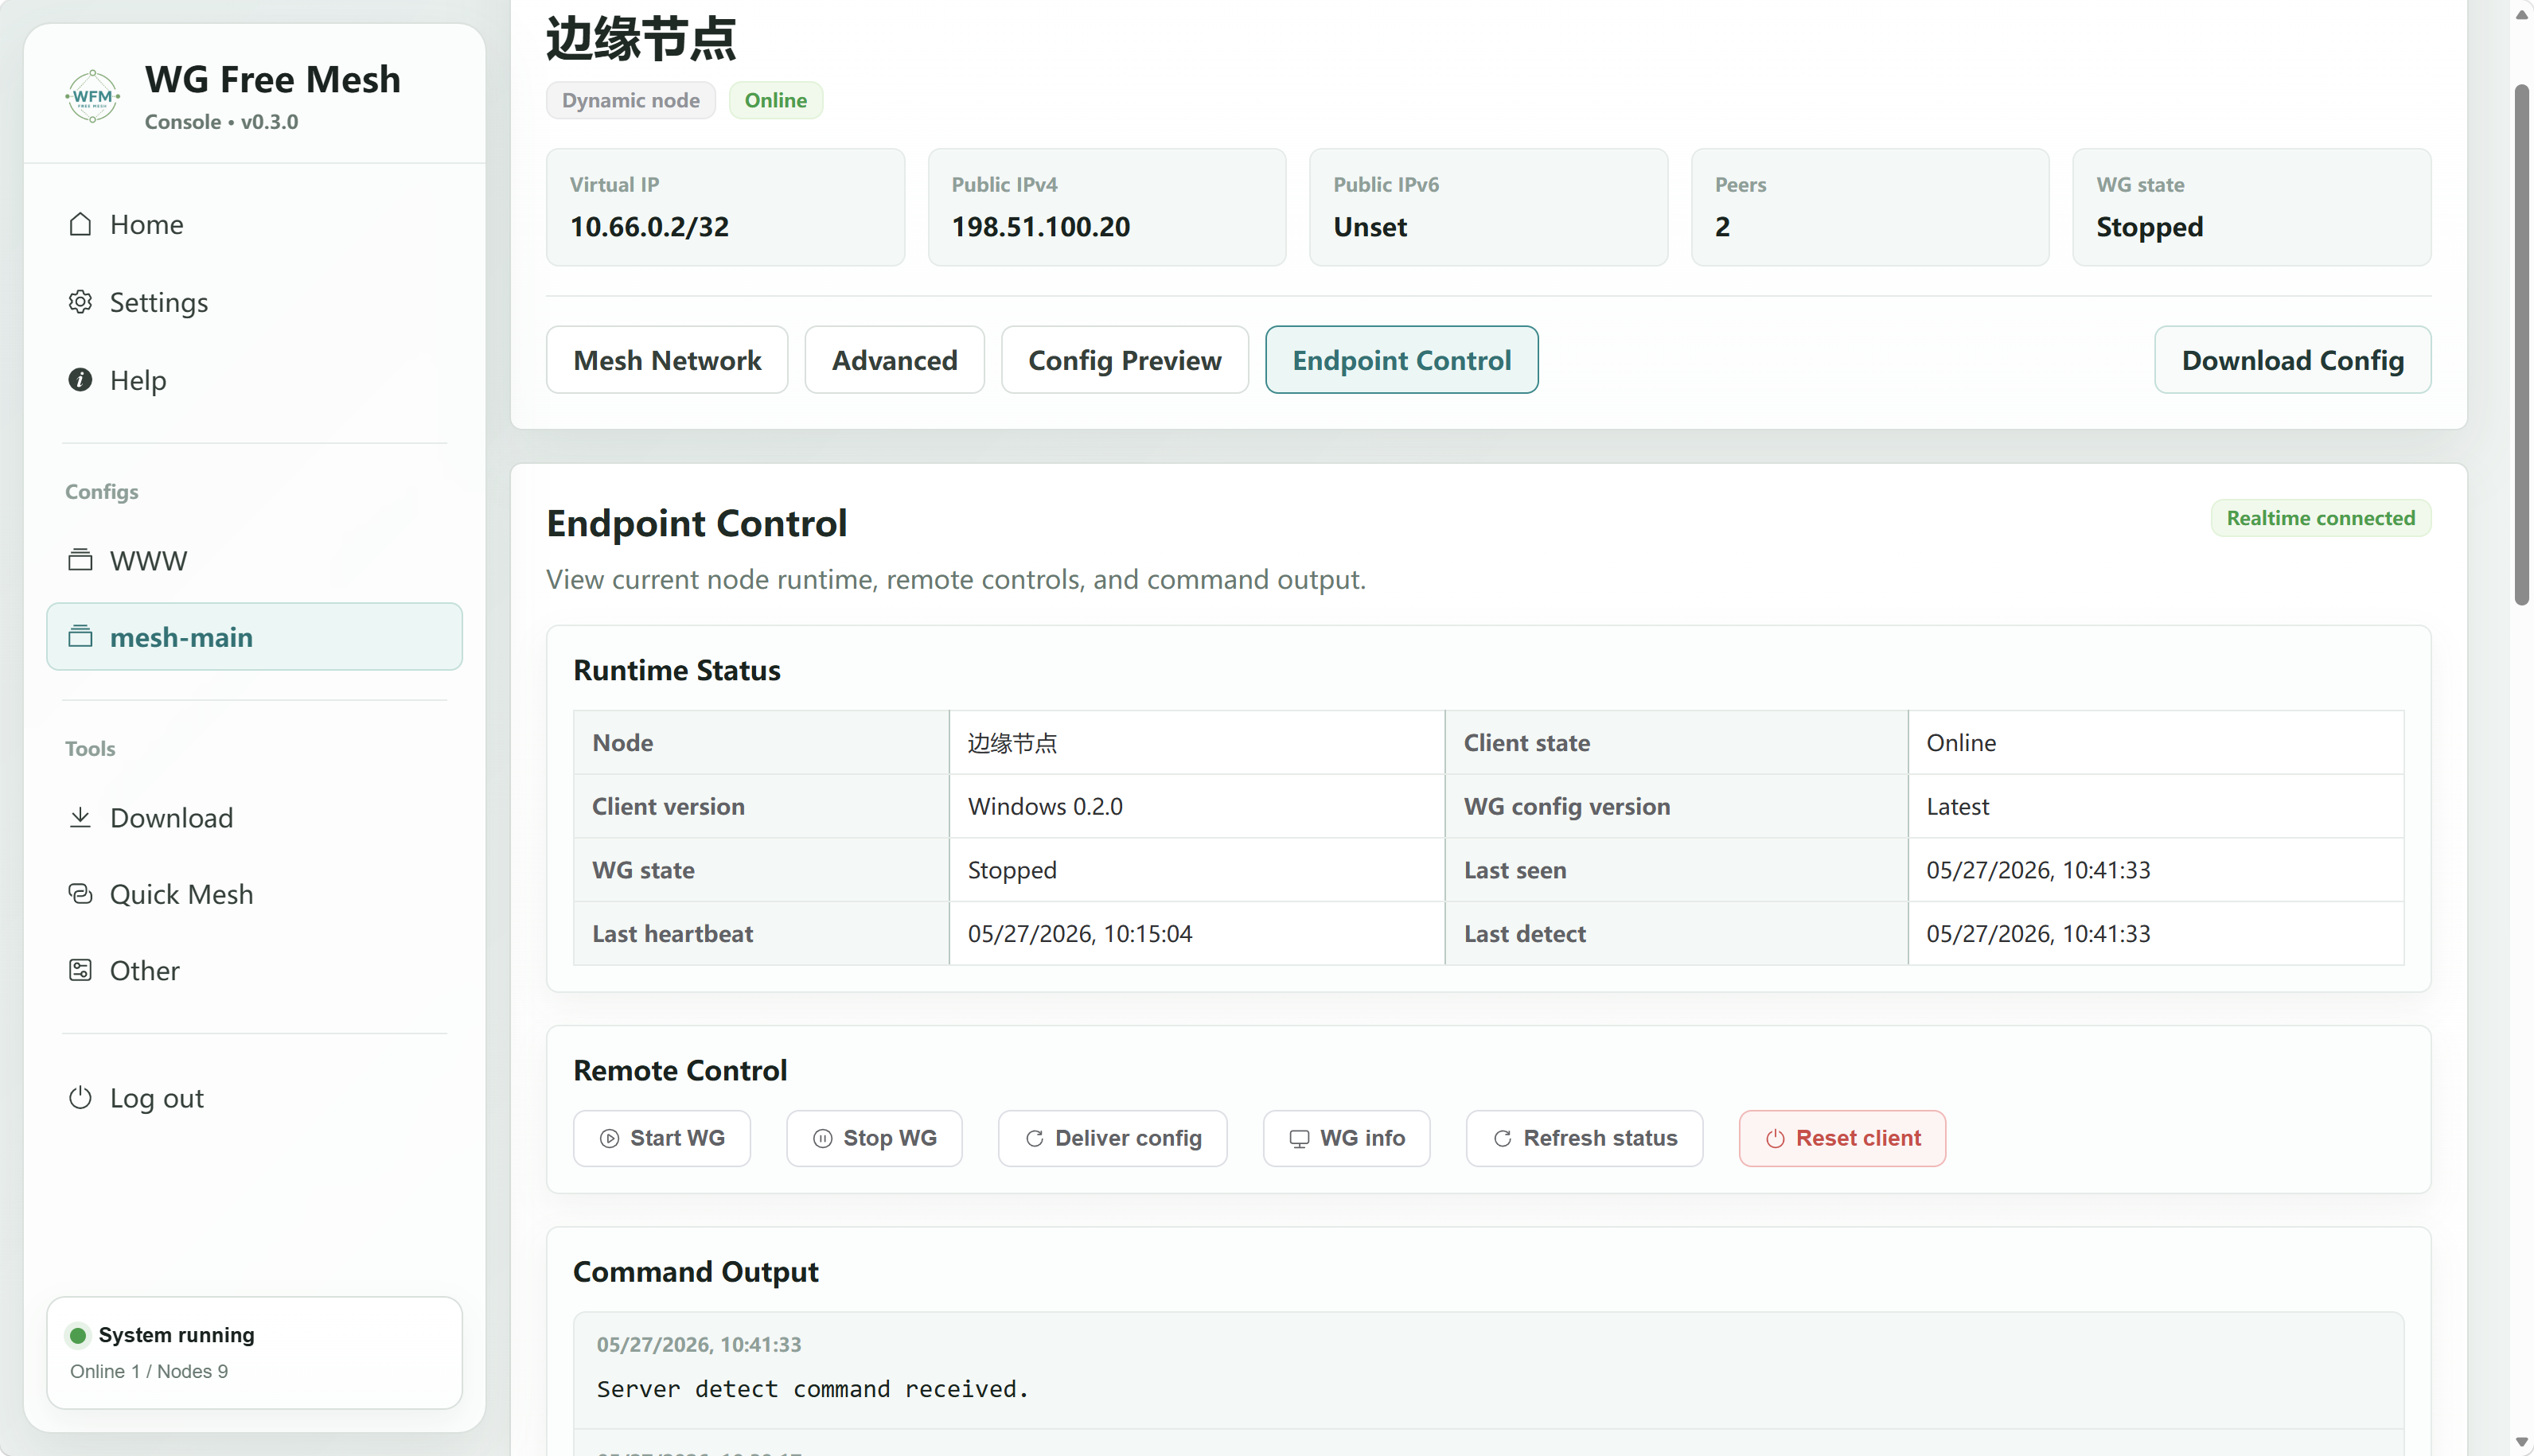This screenshot has height=1456, width=2534.
Task: Click the Public IPv6 Unset card
Action: coord(1488,207)
